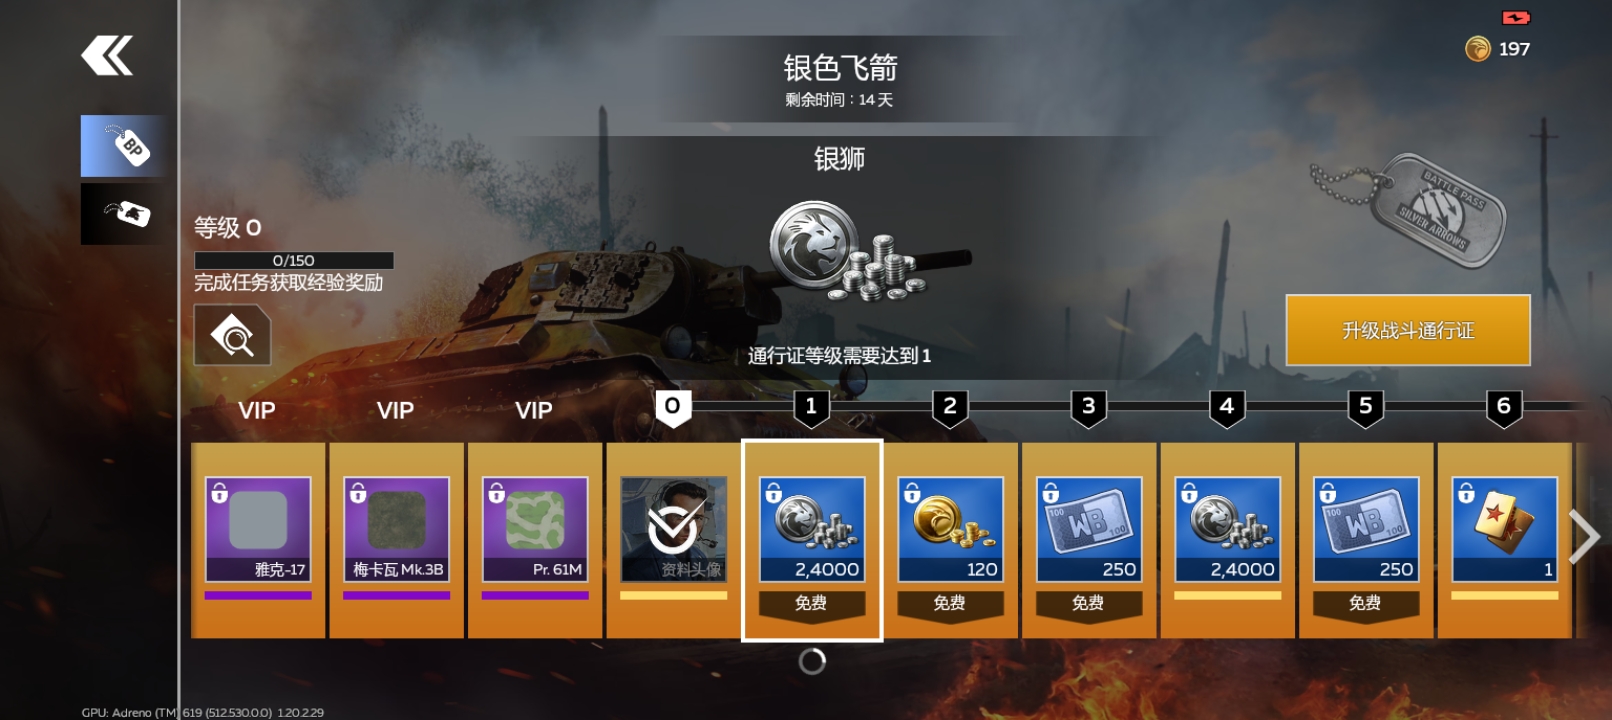Tap the gold coin balance icon

[x=1477, y=49]
